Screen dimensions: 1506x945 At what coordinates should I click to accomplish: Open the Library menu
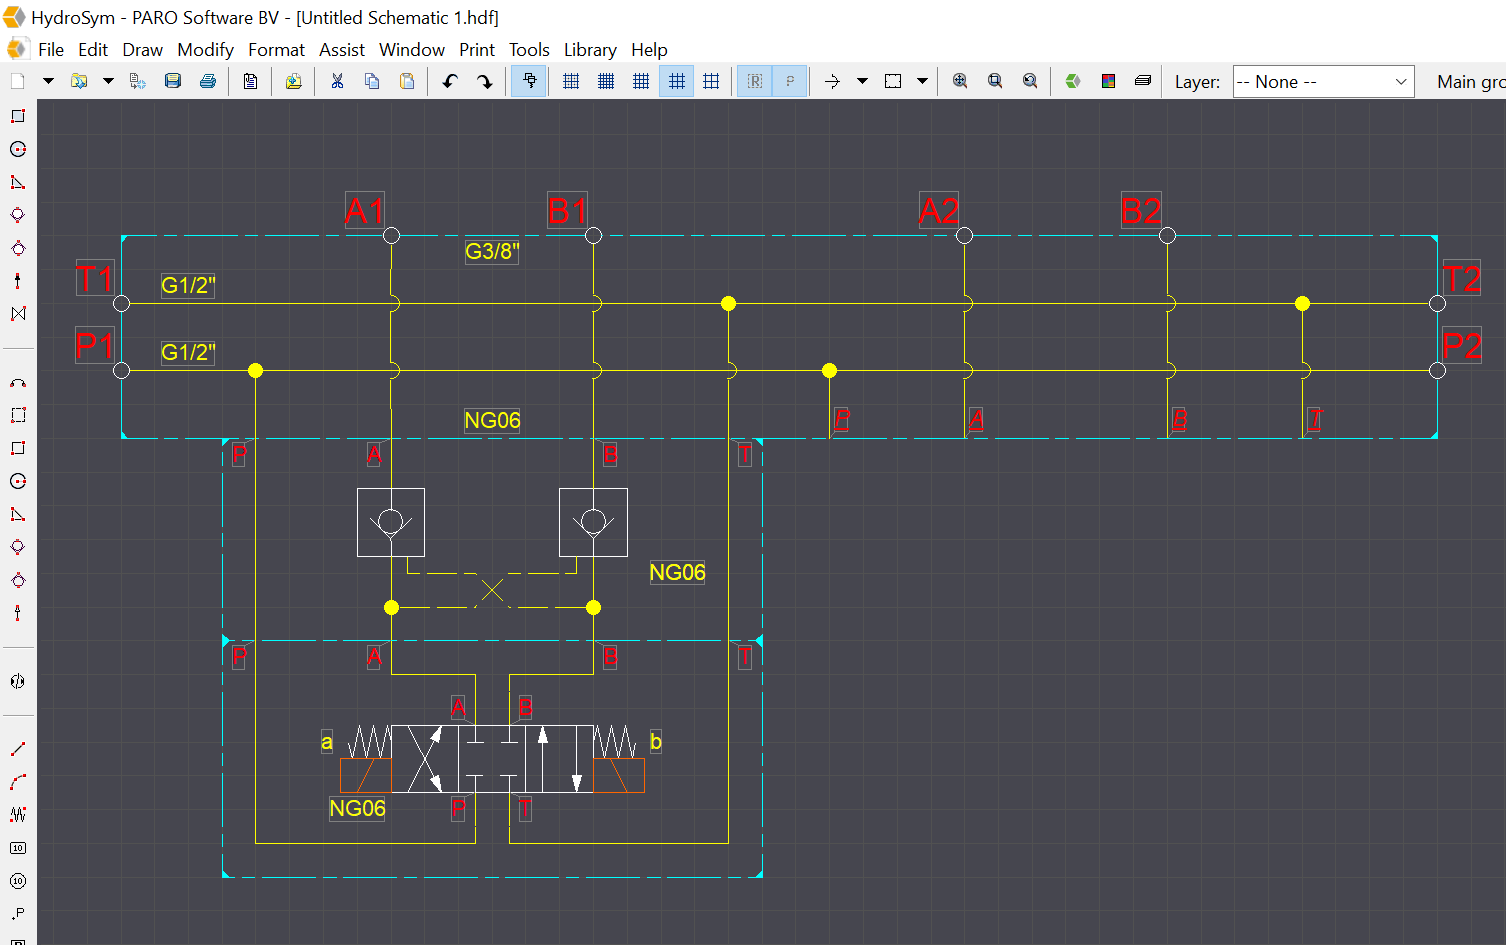click(x=589, y=50)
